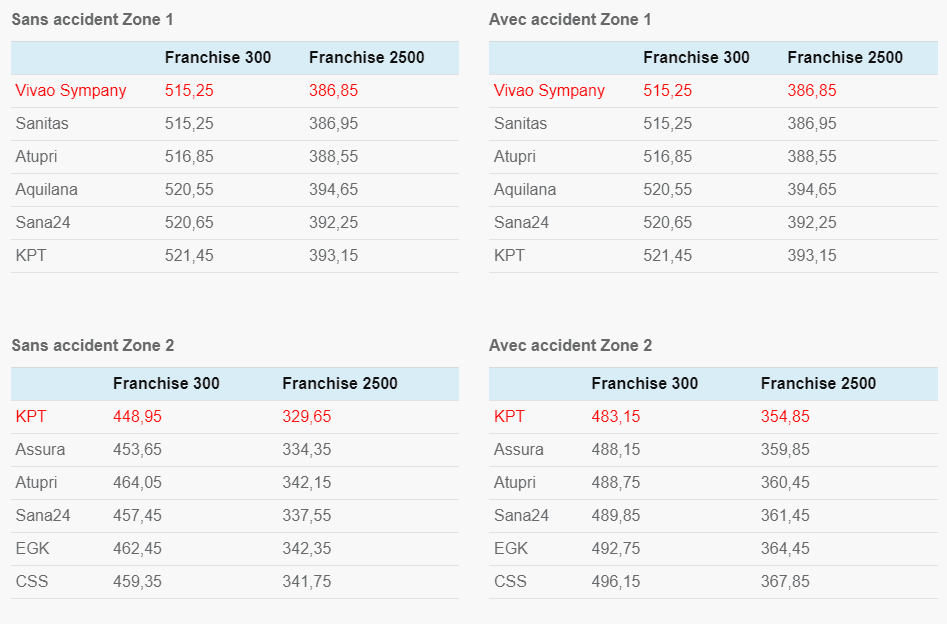Select Assura's premium 453,65
This screenshot has height=624, width=947.
point(137,449)
